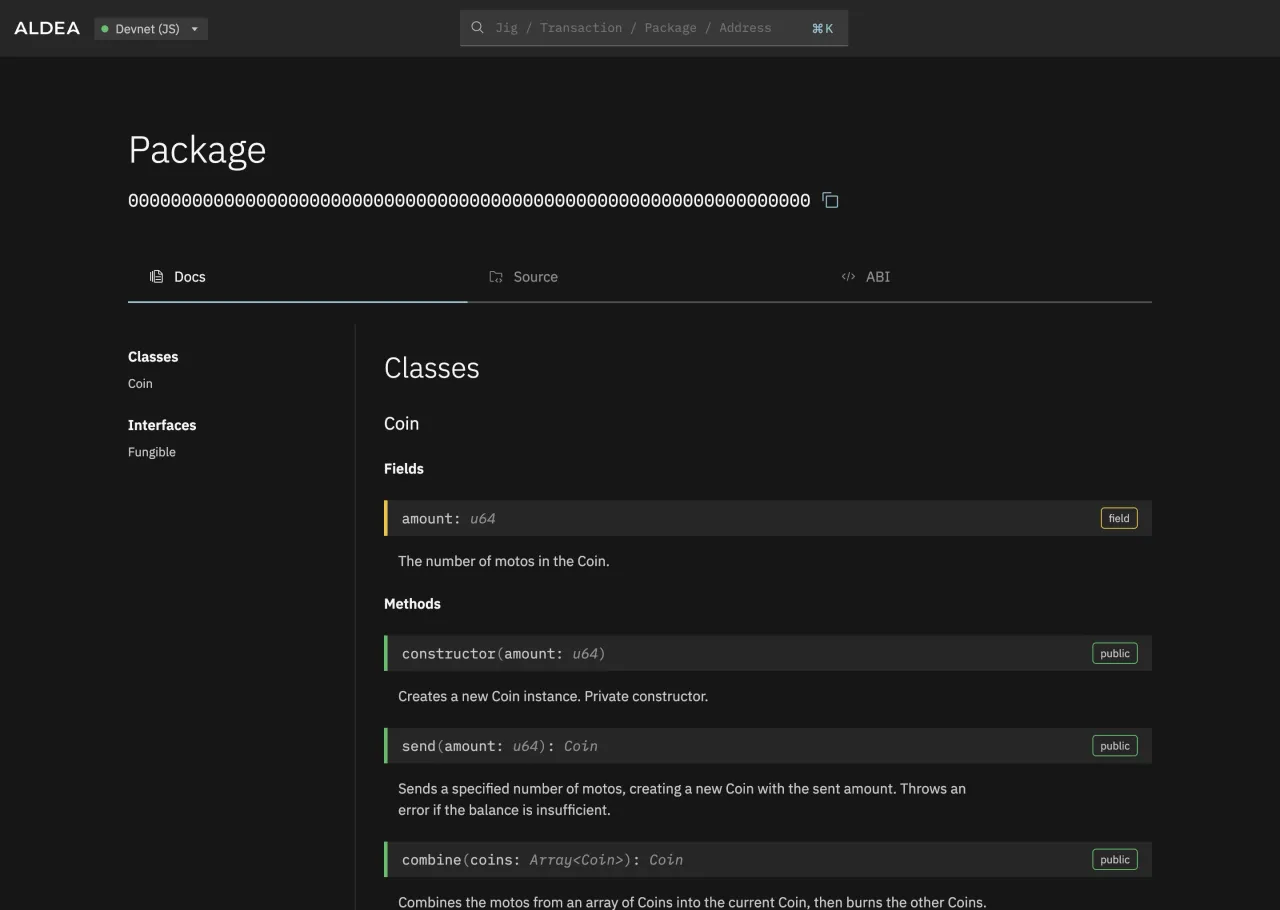
Task: Click the field badge on the amount row
Action: click(x=1118, y=518)
